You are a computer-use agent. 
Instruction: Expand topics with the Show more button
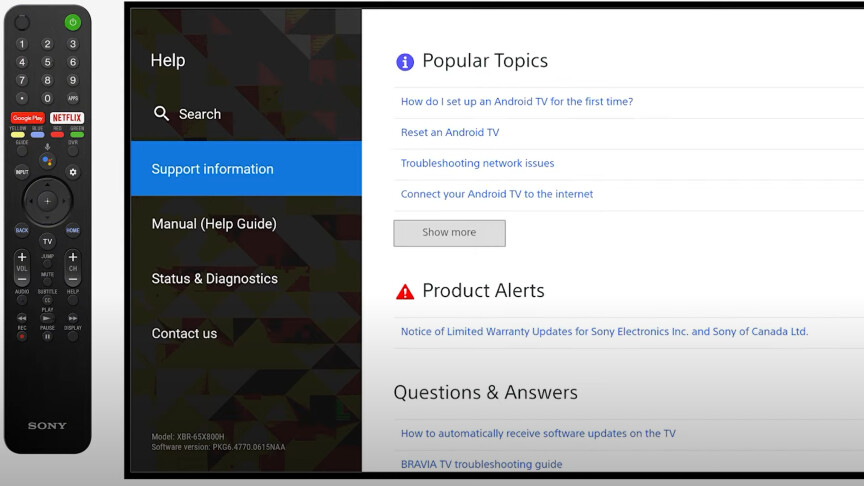click(x=449, y=233)
